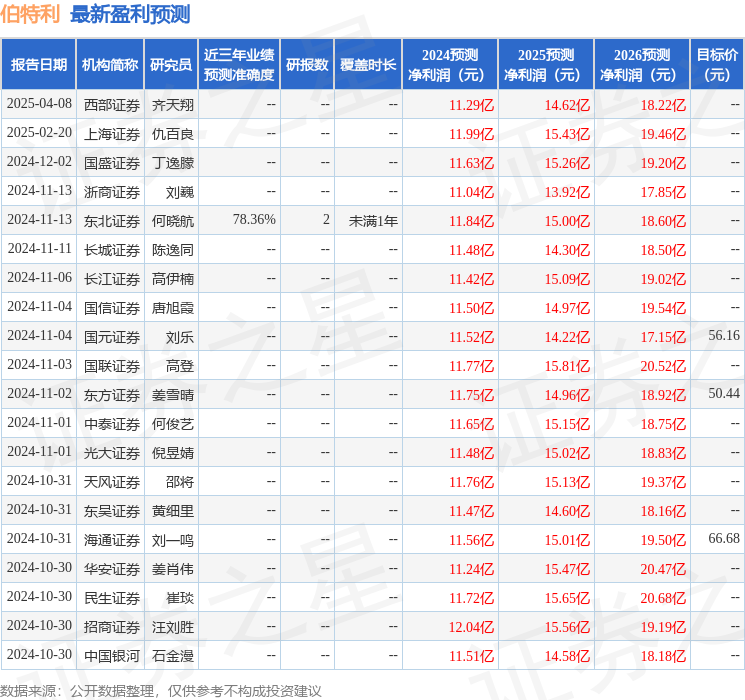Click the 机构简称 column header
This screenshot has width=745, height=700.
pos(110,65)
